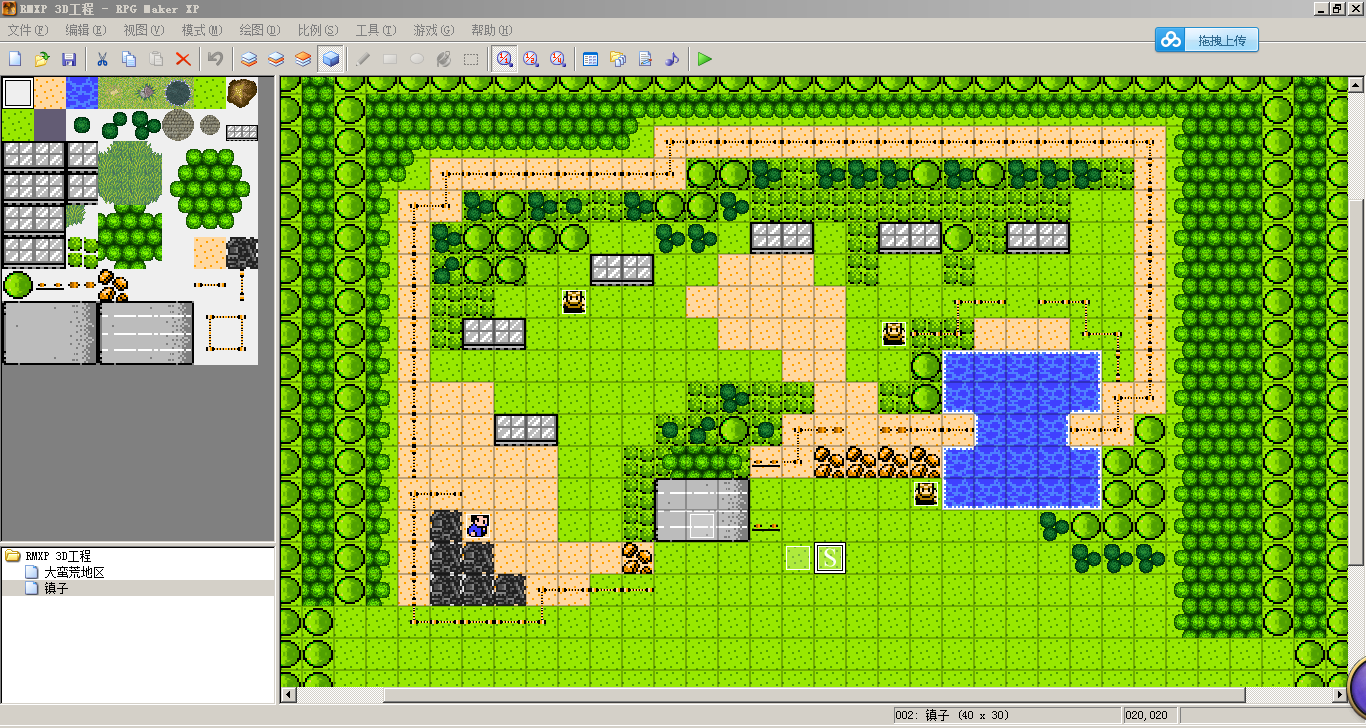Create a new project with the toolbar icon
The height and width of the screenshot is (728, 1366).
(15, 59)
